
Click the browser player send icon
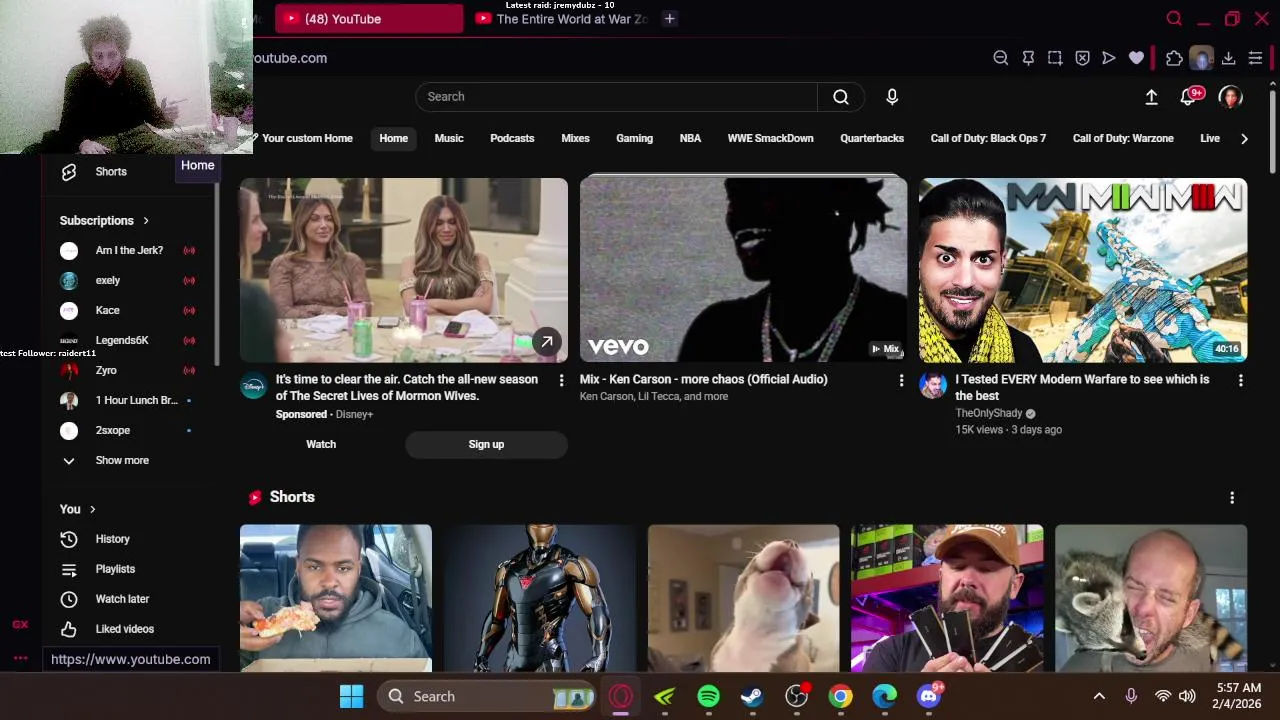[1109, 58]
